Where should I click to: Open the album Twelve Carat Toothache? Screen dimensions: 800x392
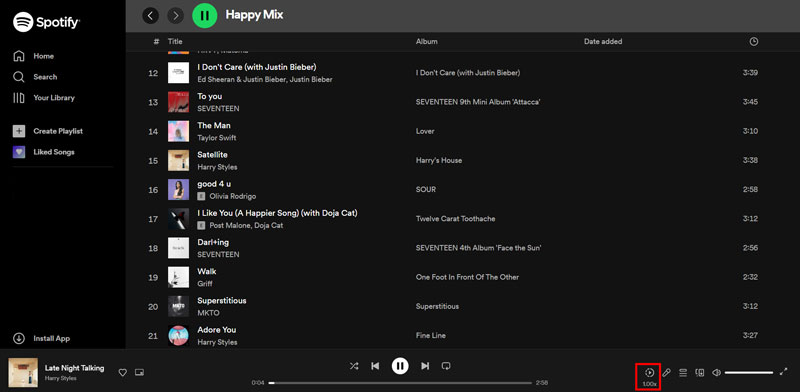click(456, 218)
